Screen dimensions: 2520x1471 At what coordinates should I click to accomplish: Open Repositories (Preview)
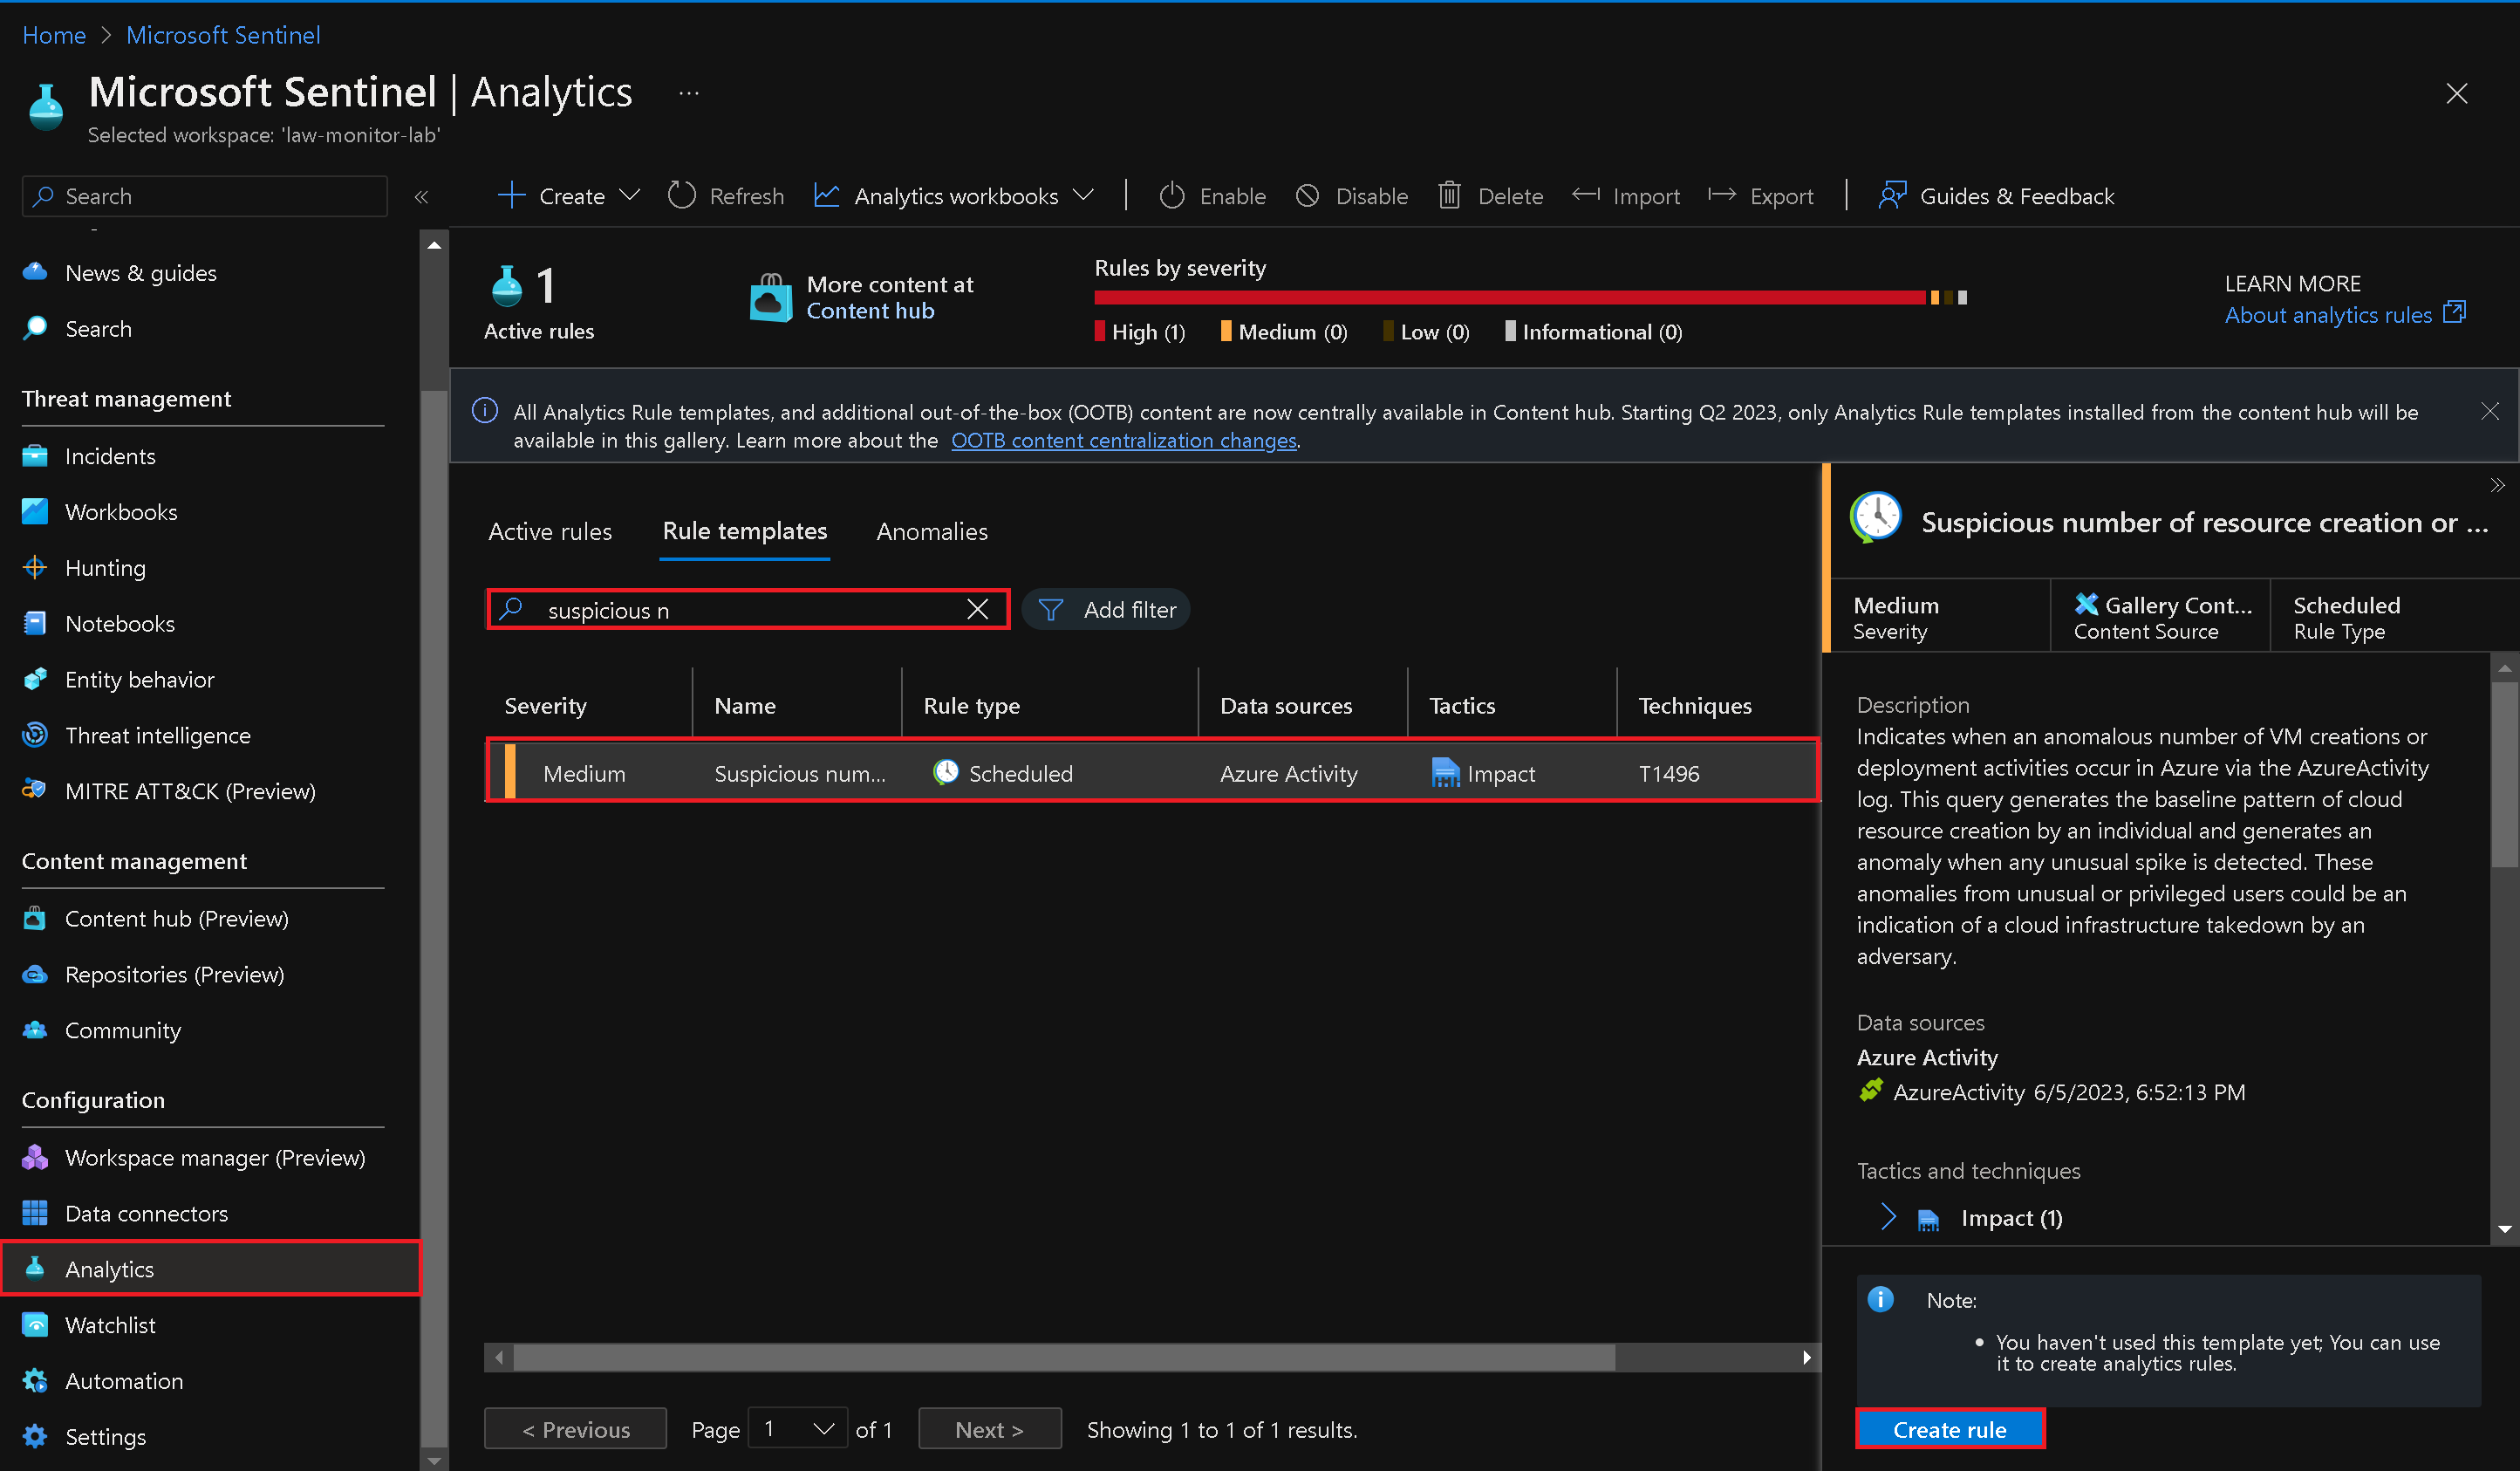[x=174, y=975]
